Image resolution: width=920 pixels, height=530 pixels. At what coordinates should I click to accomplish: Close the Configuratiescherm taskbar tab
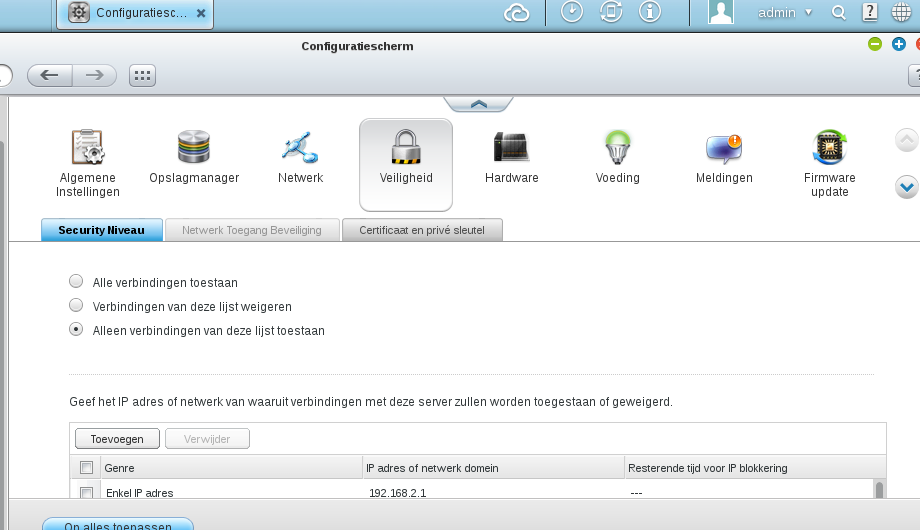click(201, 13)
